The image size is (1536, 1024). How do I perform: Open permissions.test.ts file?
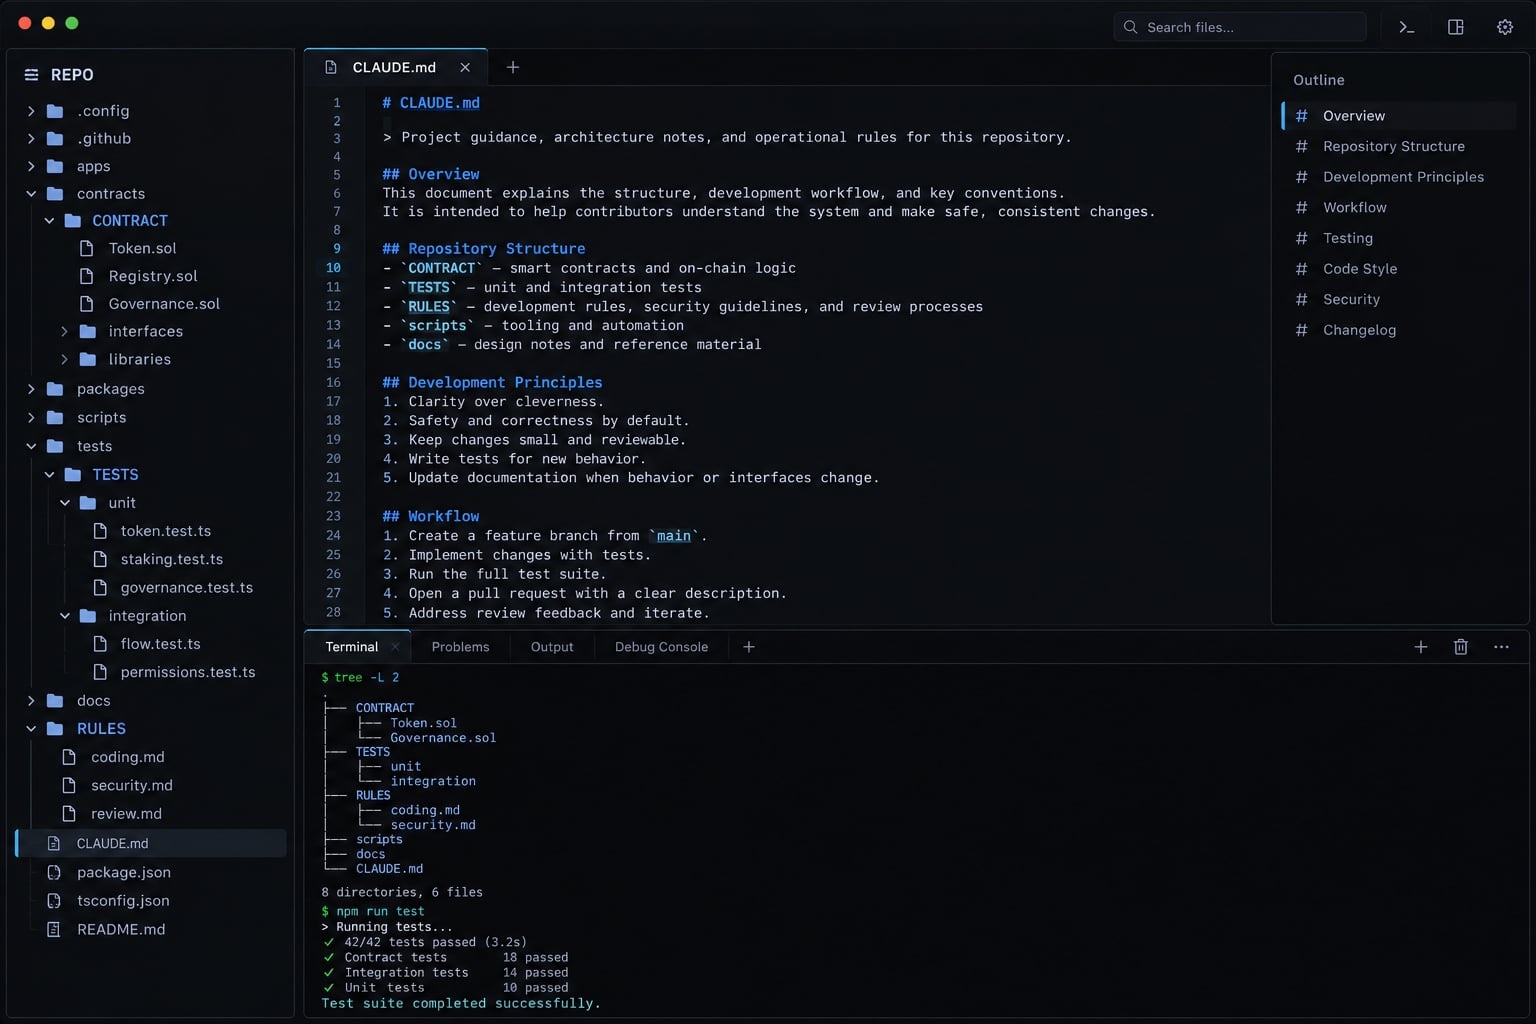coord(187,672)
